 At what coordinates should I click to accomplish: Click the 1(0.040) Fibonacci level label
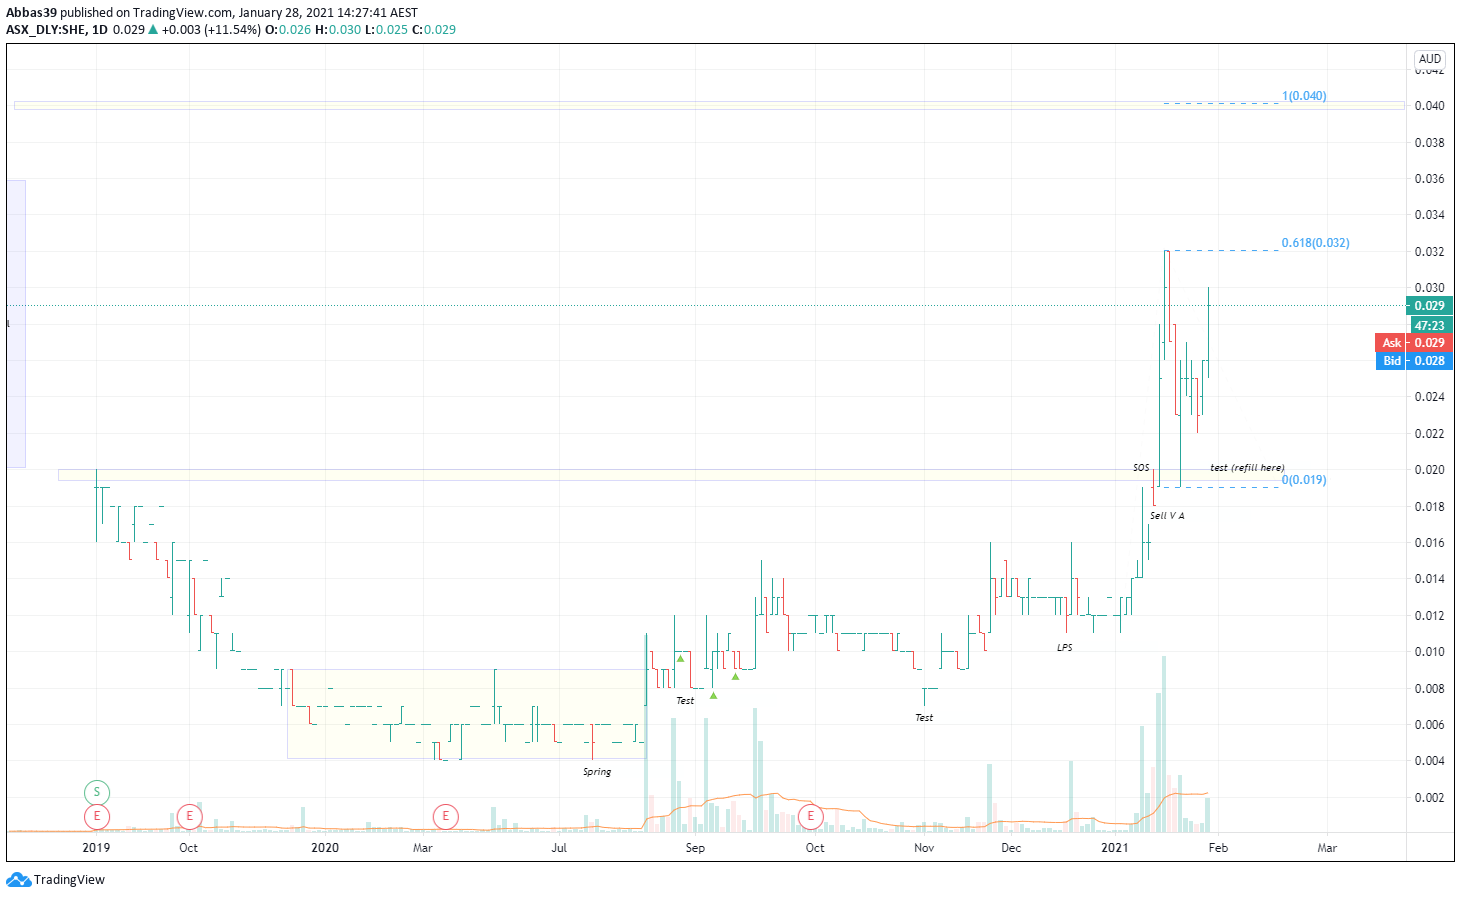pyautogui.click(x=1304, y=96)
